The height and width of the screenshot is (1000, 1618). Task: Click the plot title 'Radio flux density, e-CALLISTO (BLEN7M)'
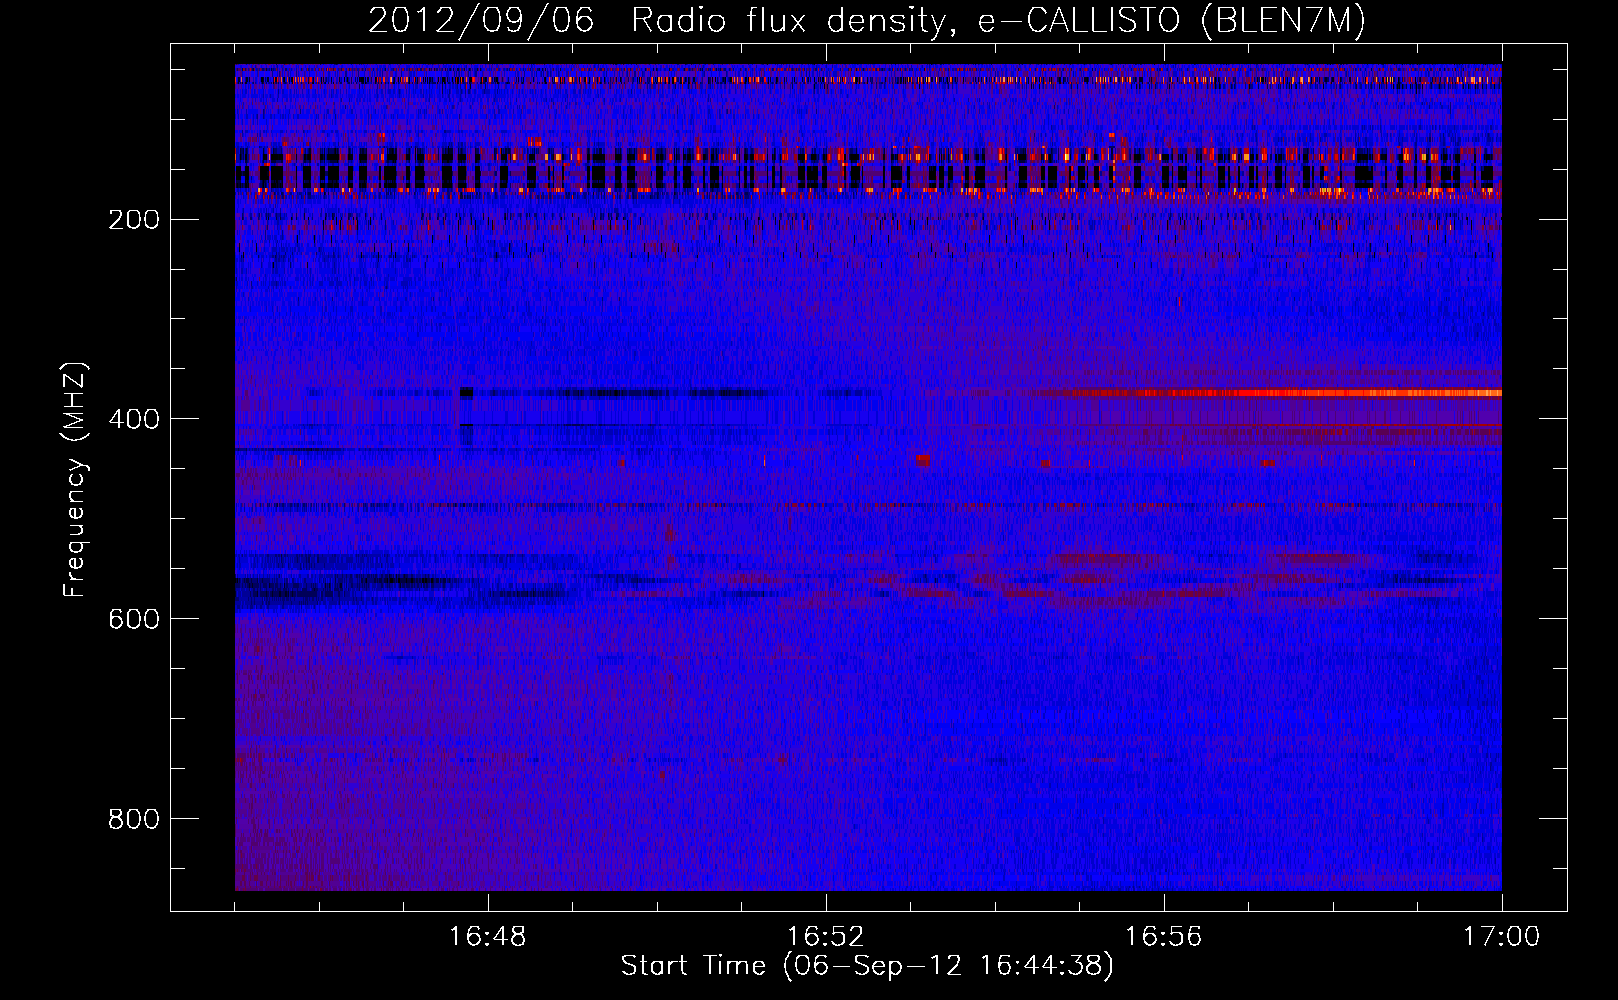coord(998,21)
